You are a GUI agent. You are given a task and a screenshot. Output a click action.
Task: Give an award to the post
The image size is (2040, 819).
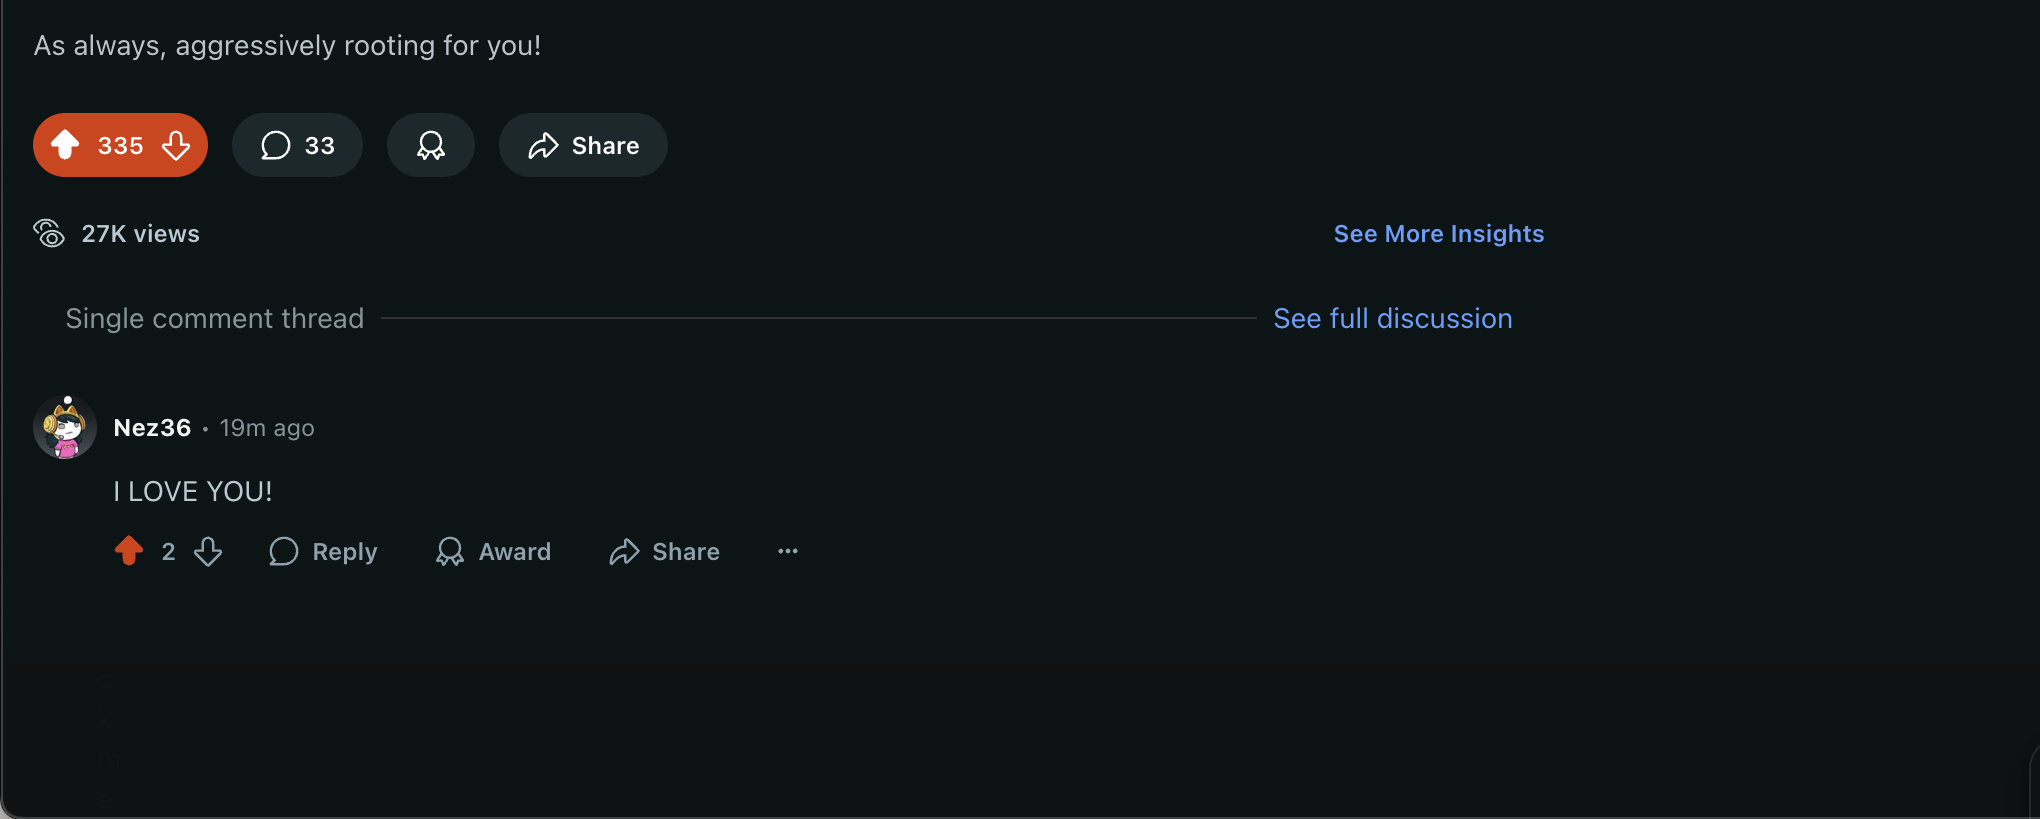tap(431, 145)
